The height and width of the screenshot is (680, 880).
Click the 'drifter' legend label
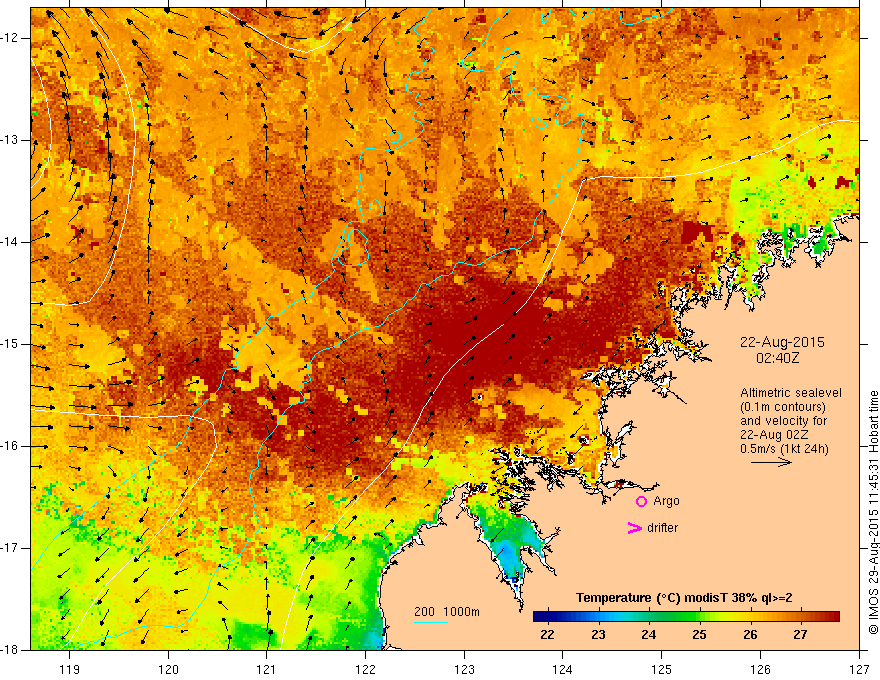[662, 528]
